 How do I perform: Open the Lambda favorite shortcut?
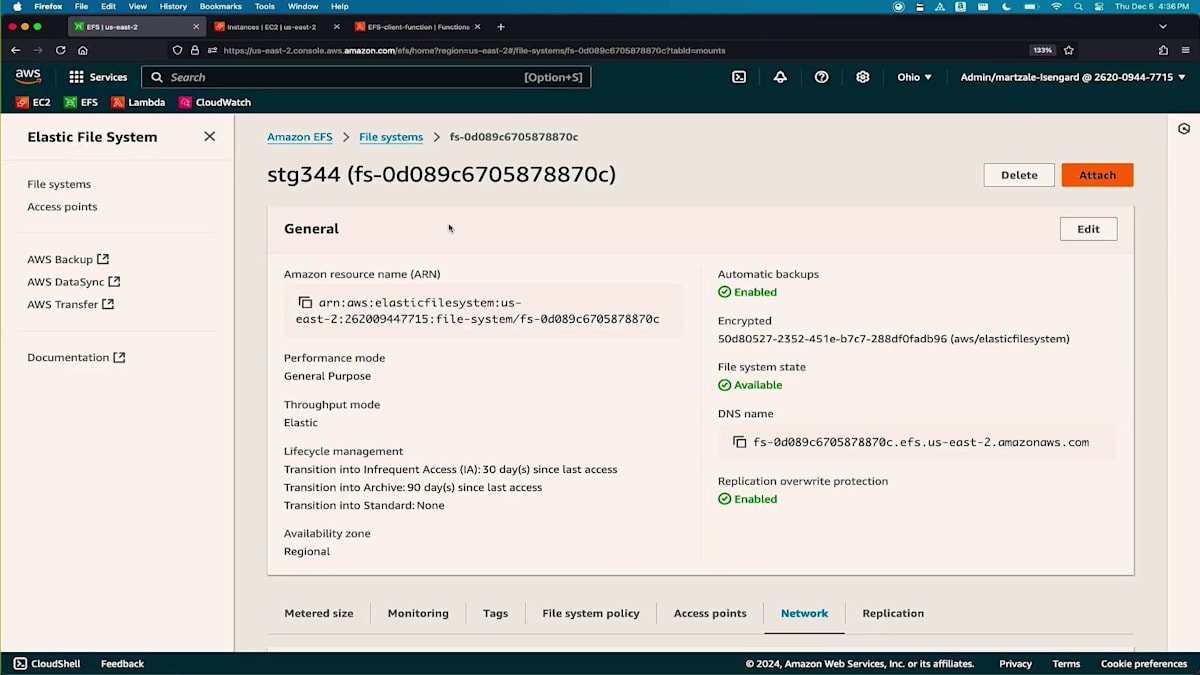tap(138, 102)
